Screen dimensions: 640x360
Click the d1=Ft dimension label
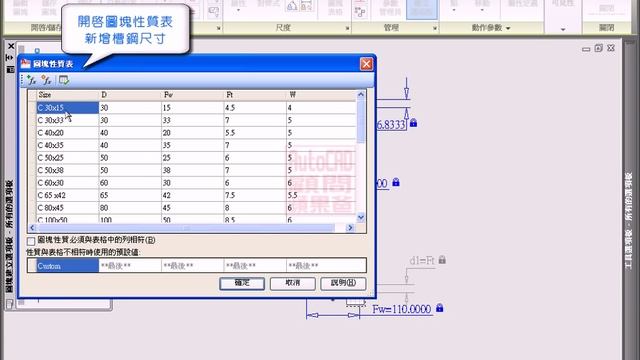422,260
